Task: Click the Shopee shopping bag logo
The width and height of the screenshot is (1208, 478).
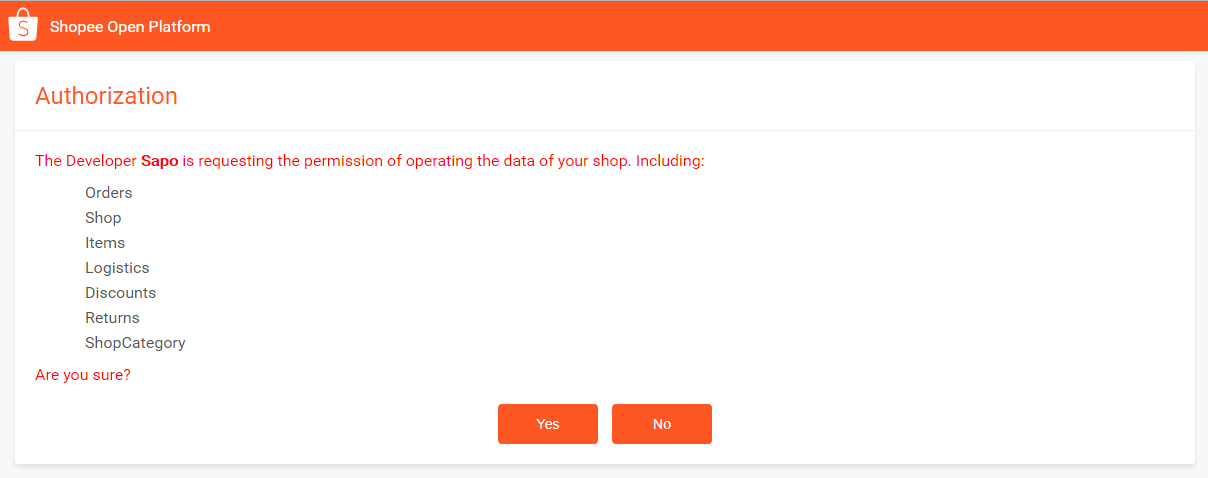Action: point(23,26)
